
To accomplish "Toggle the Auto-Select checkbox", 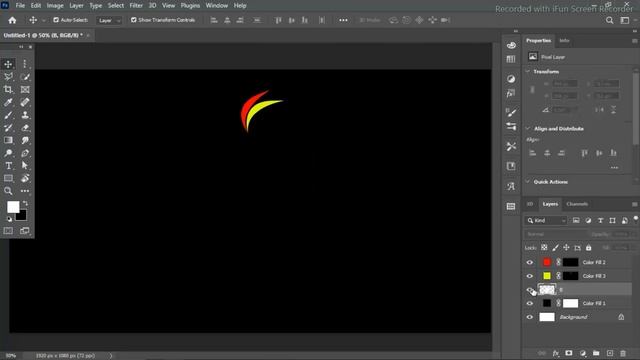I will pyautogui.click(x=56, y=20).
